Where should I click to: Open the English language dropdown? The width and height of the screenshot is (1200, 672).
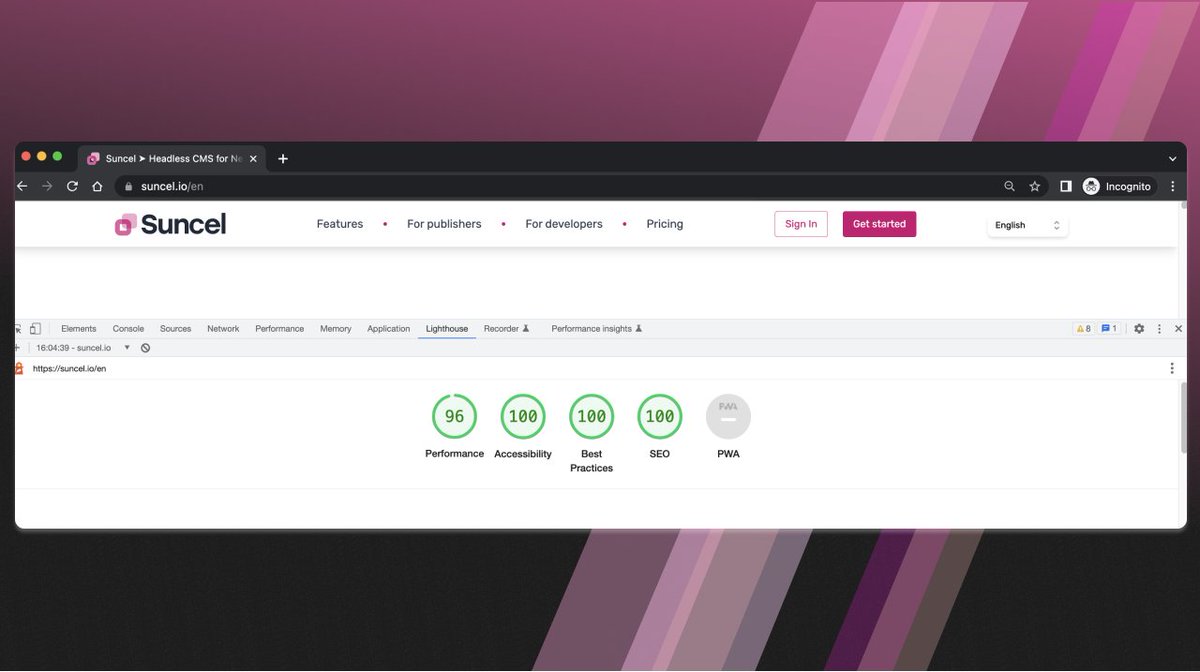click(x=1027, y=225)
